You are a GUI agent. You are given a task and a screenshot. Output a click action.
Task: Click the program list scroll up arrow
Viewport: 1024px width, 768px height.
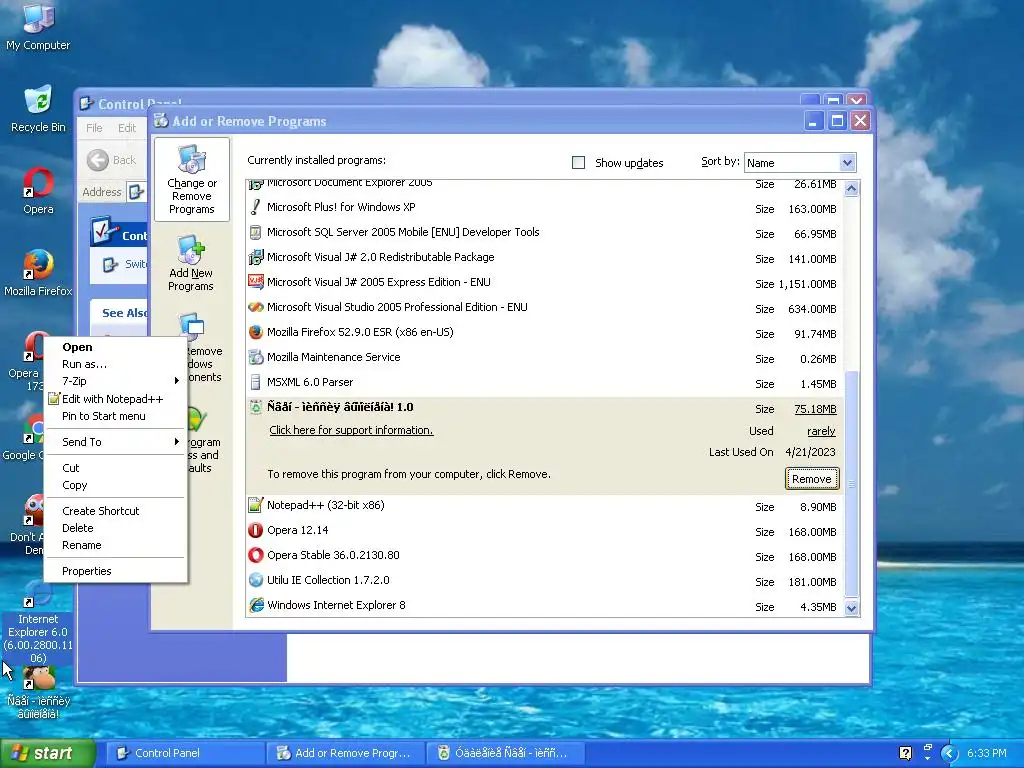click(851, 189)
